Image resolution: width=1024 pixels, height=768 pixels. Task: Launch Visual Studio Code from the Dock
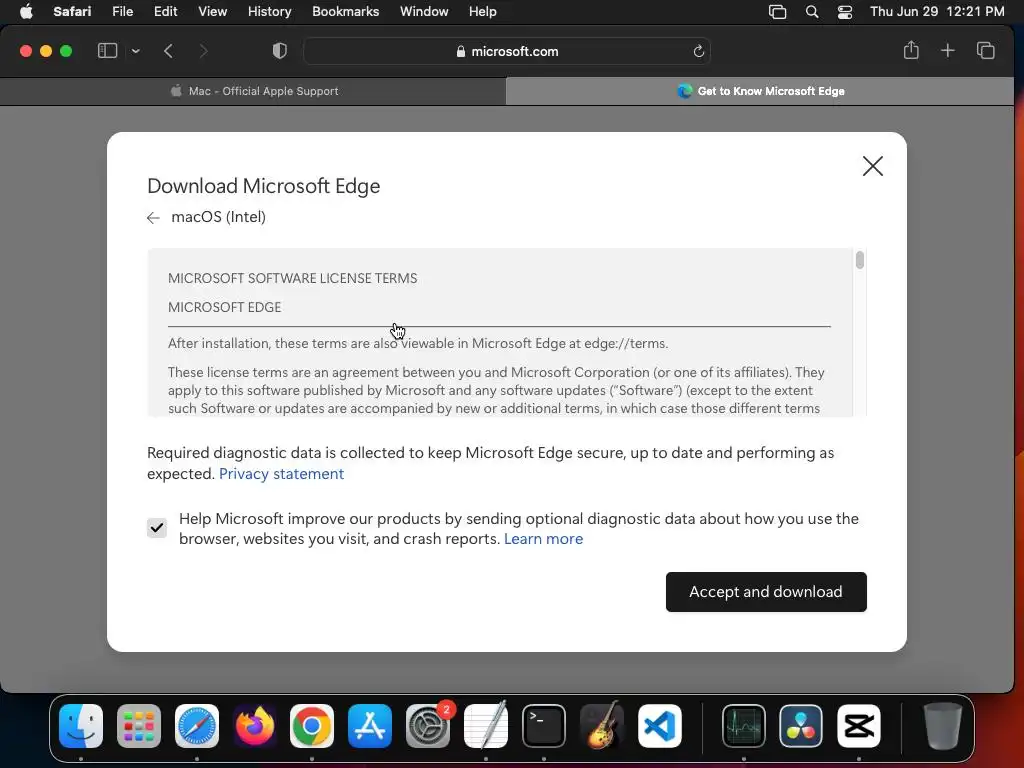pyautogui.click(x=660, y=726)
